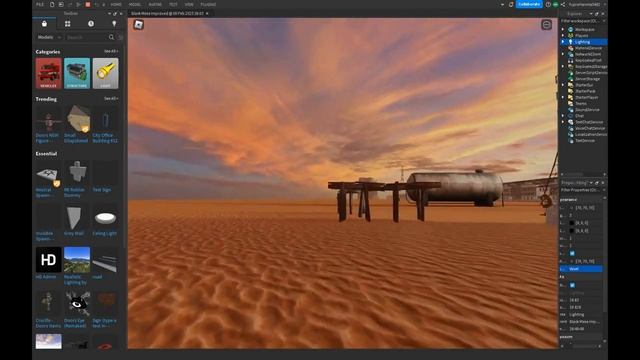Select Teams in Explorer
The image size is (640, 360).
pos(580,103)
